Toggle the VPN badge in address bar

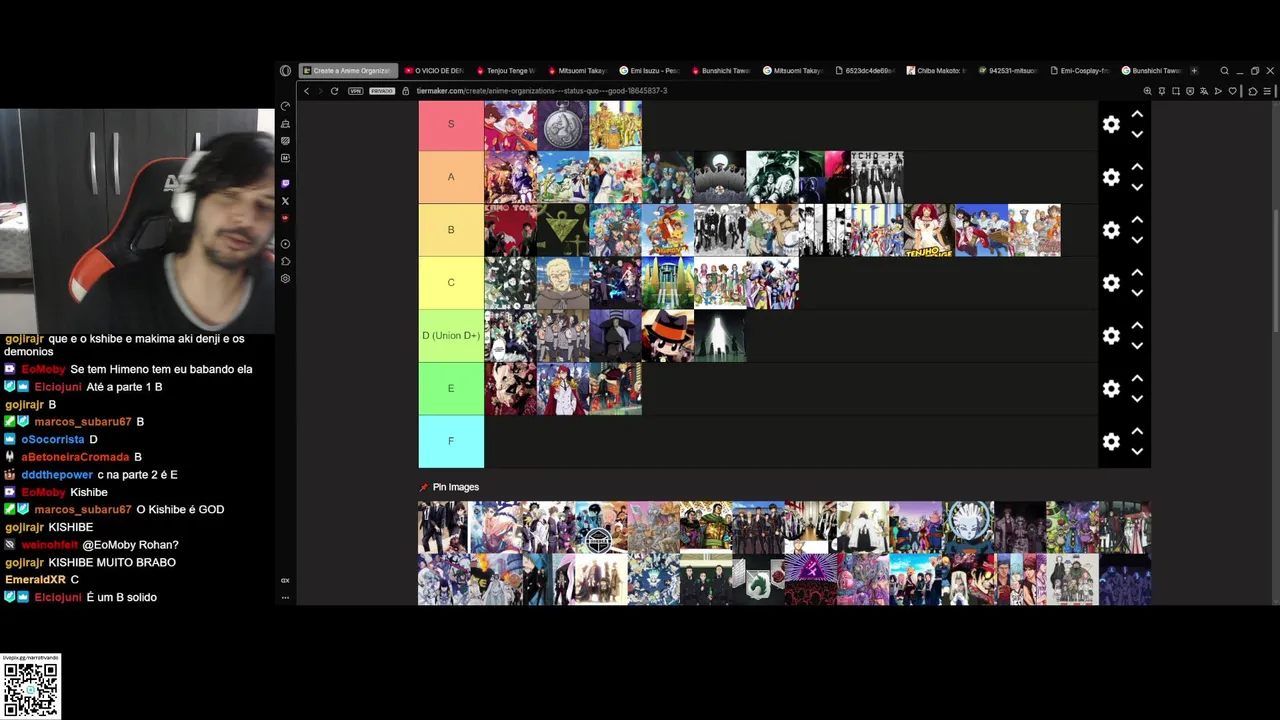click(356, 91)
